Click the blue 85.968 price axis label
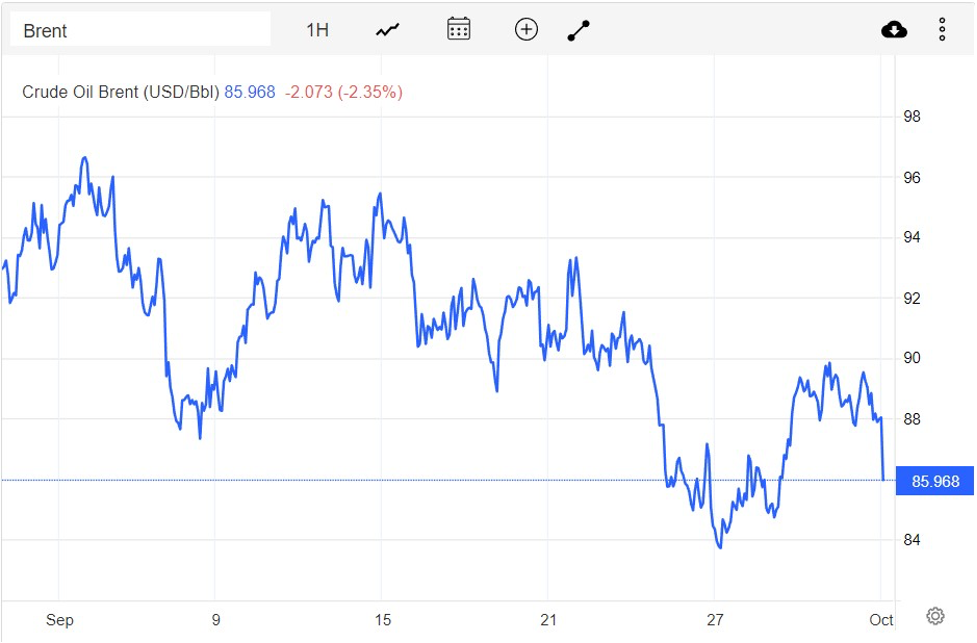Image resolution: width=977 pixels, height=643 pixels. [x=935, y=482]
